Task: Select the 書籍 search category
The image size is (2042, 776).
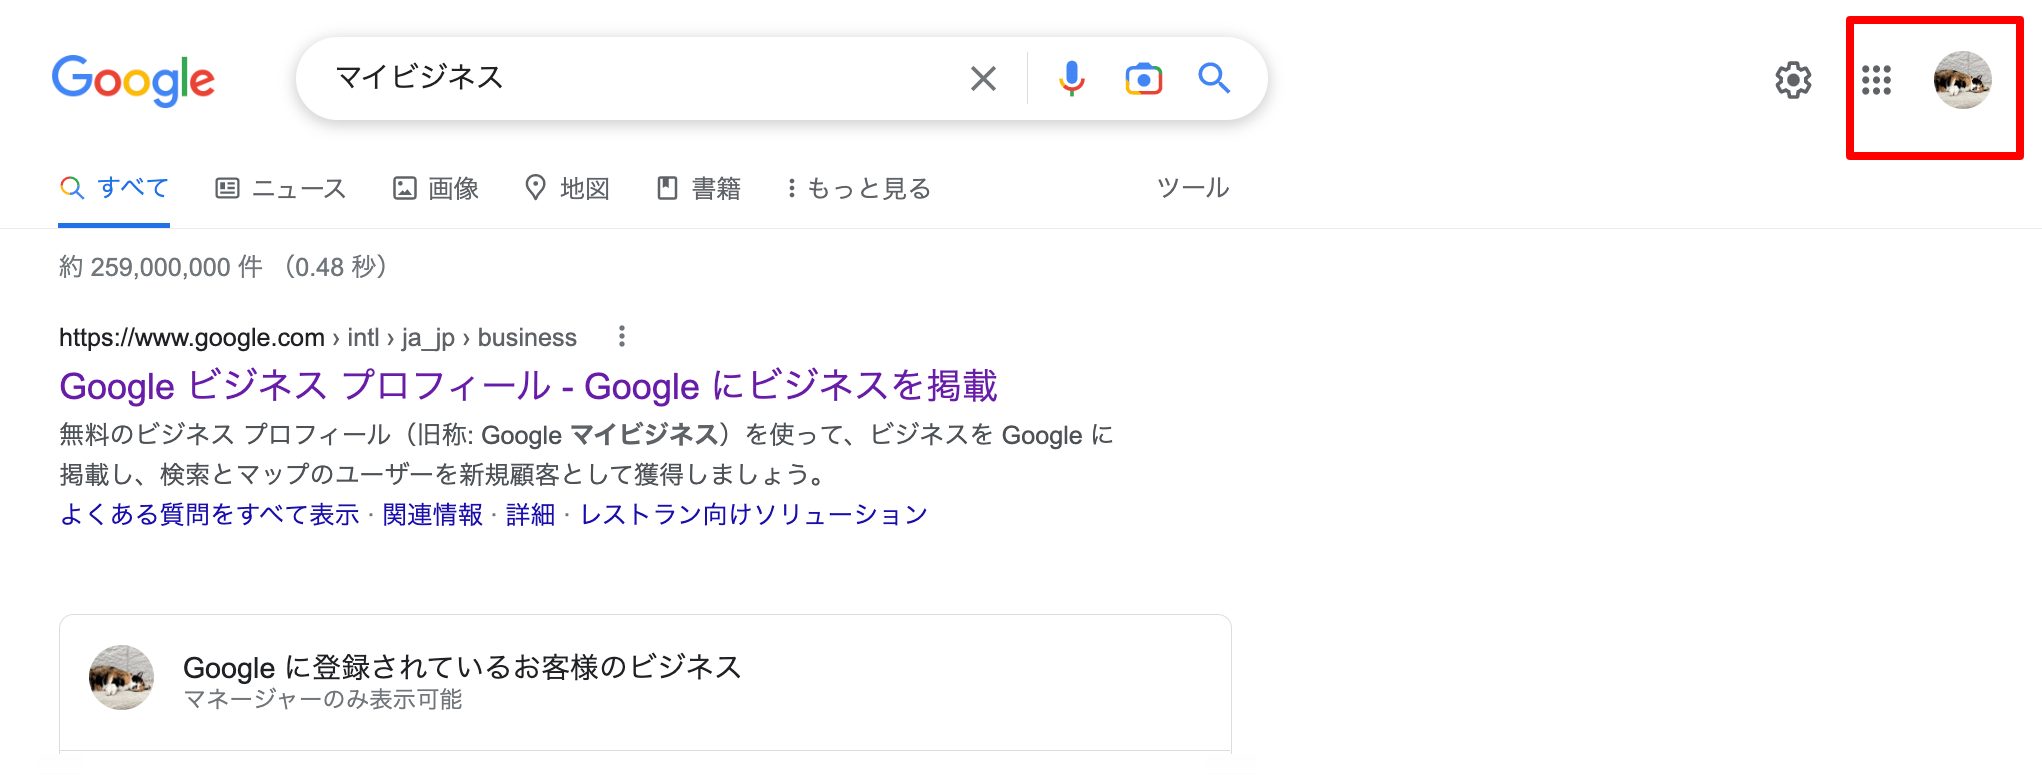Action: click(x=697, y=187)
